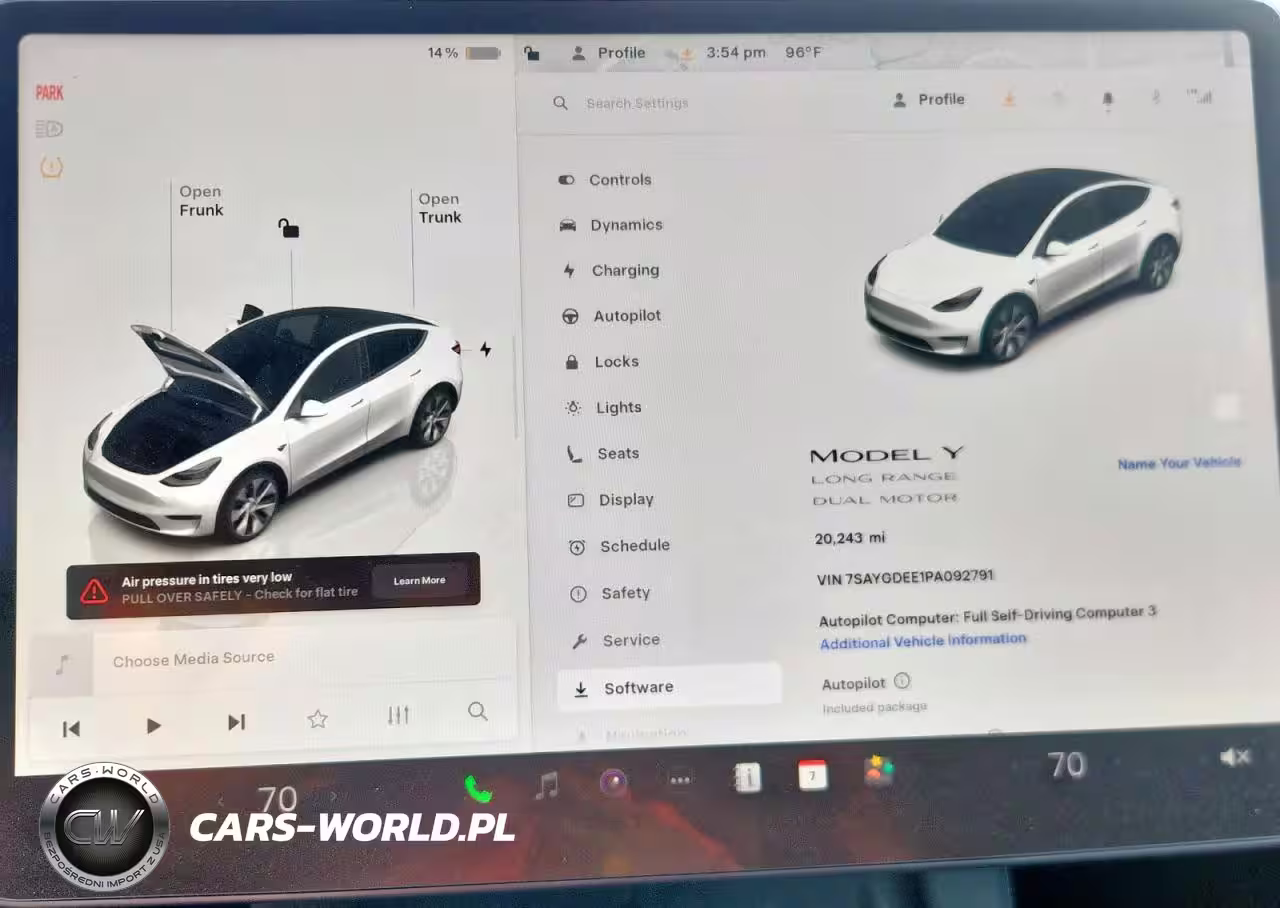Open the calendar app icon
Image resolution: width=1280 pixels, height=908 pixels.
click(x=812, y=775)
